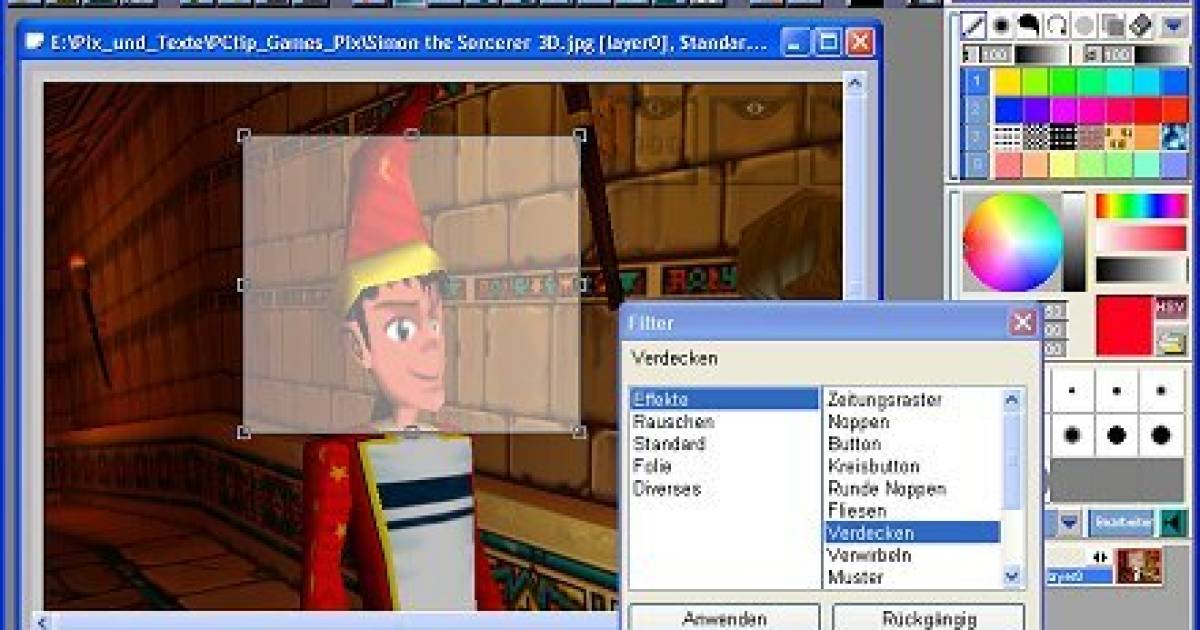Click the teal left-arrow layer button

1174,522
